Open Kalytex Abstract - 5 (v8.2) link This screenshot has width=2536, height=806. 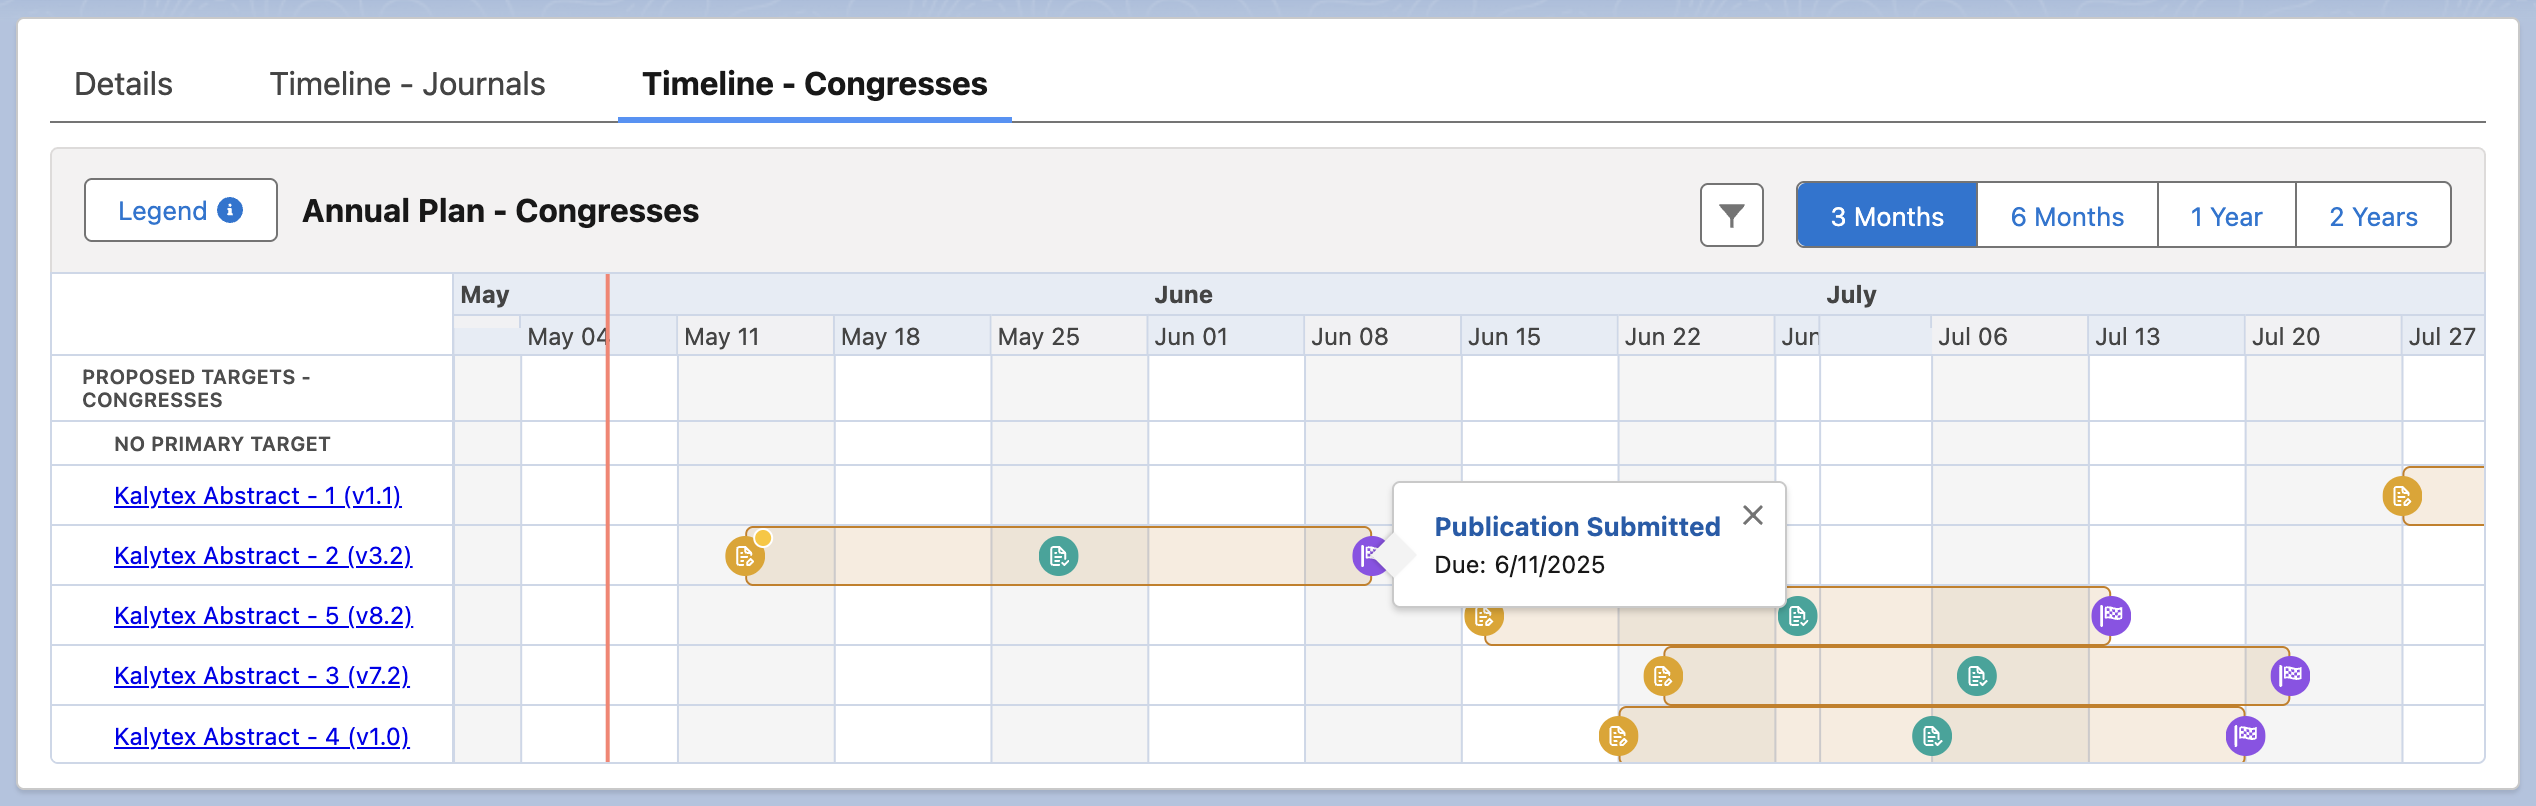pos(263,616)
